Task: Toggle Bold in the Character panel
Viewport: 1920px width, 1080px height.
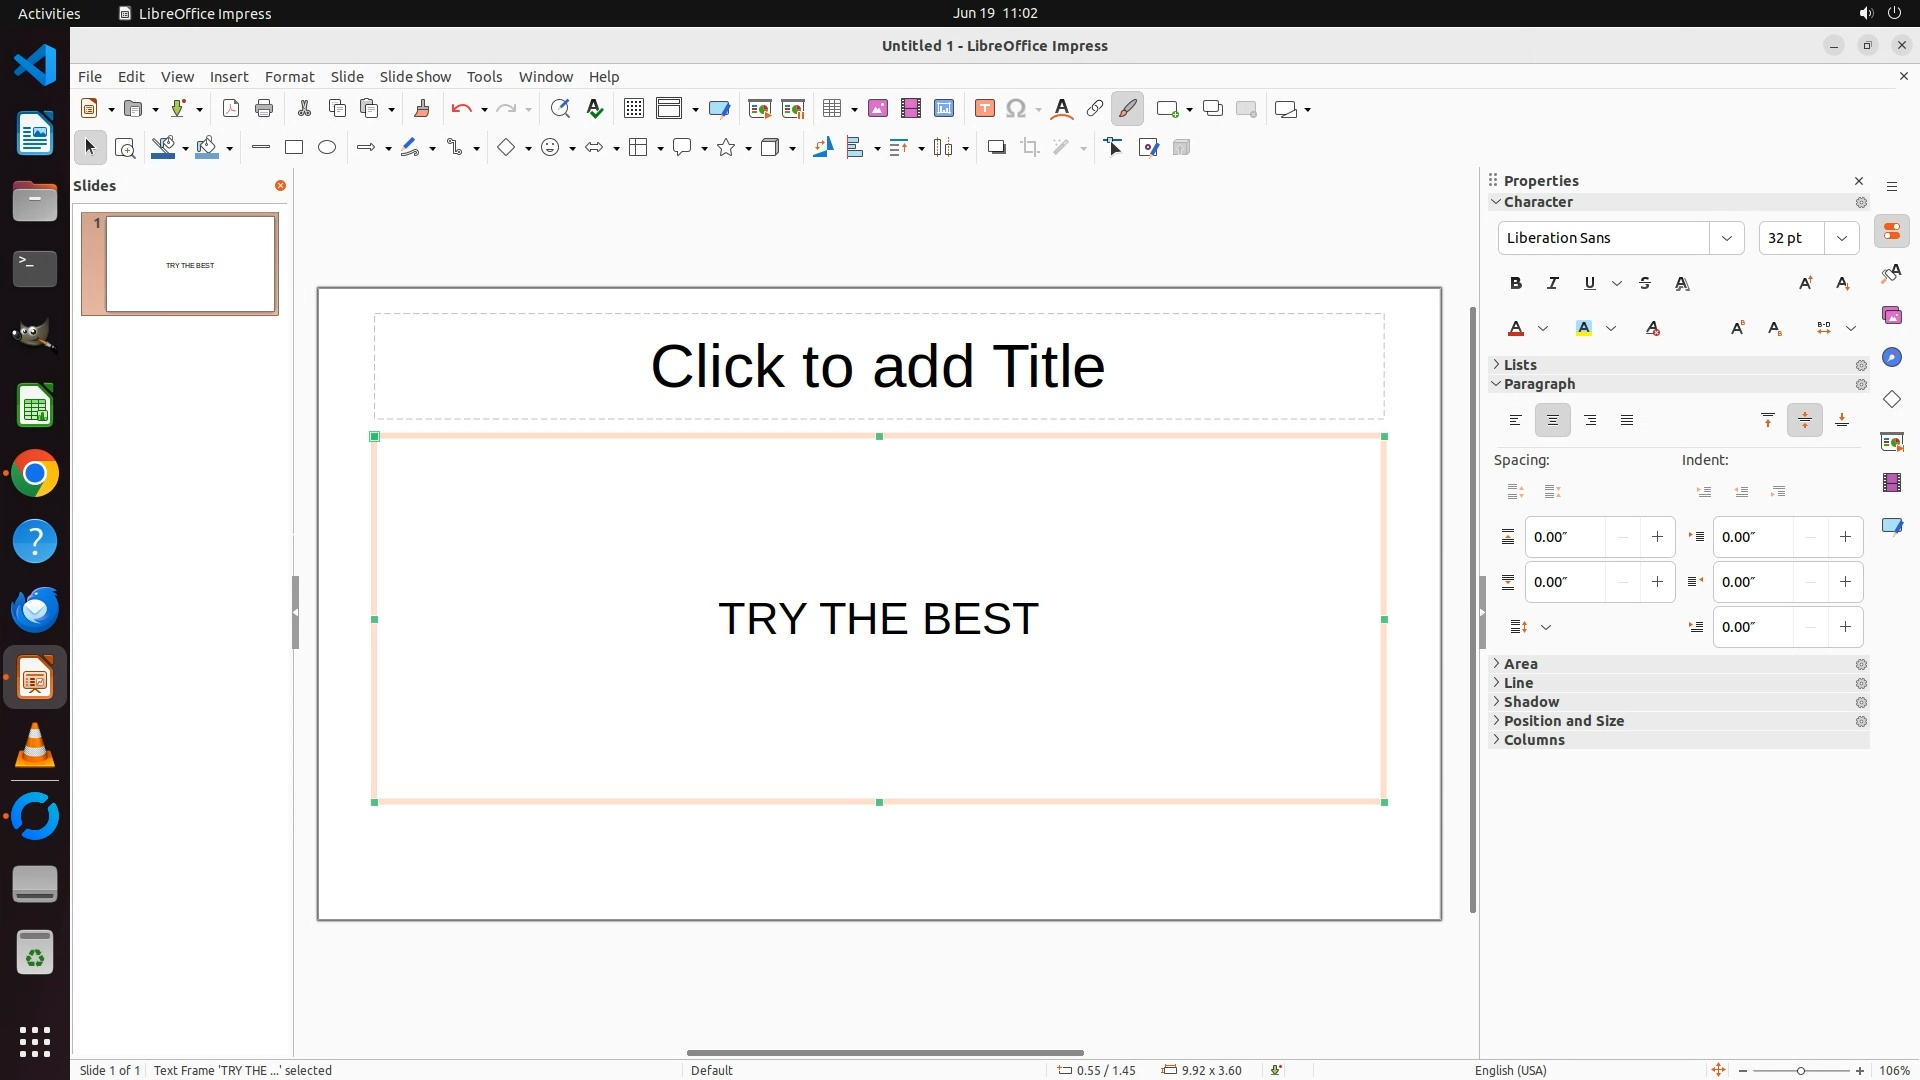Action: pyautogui.click(x=1516, y=284)
